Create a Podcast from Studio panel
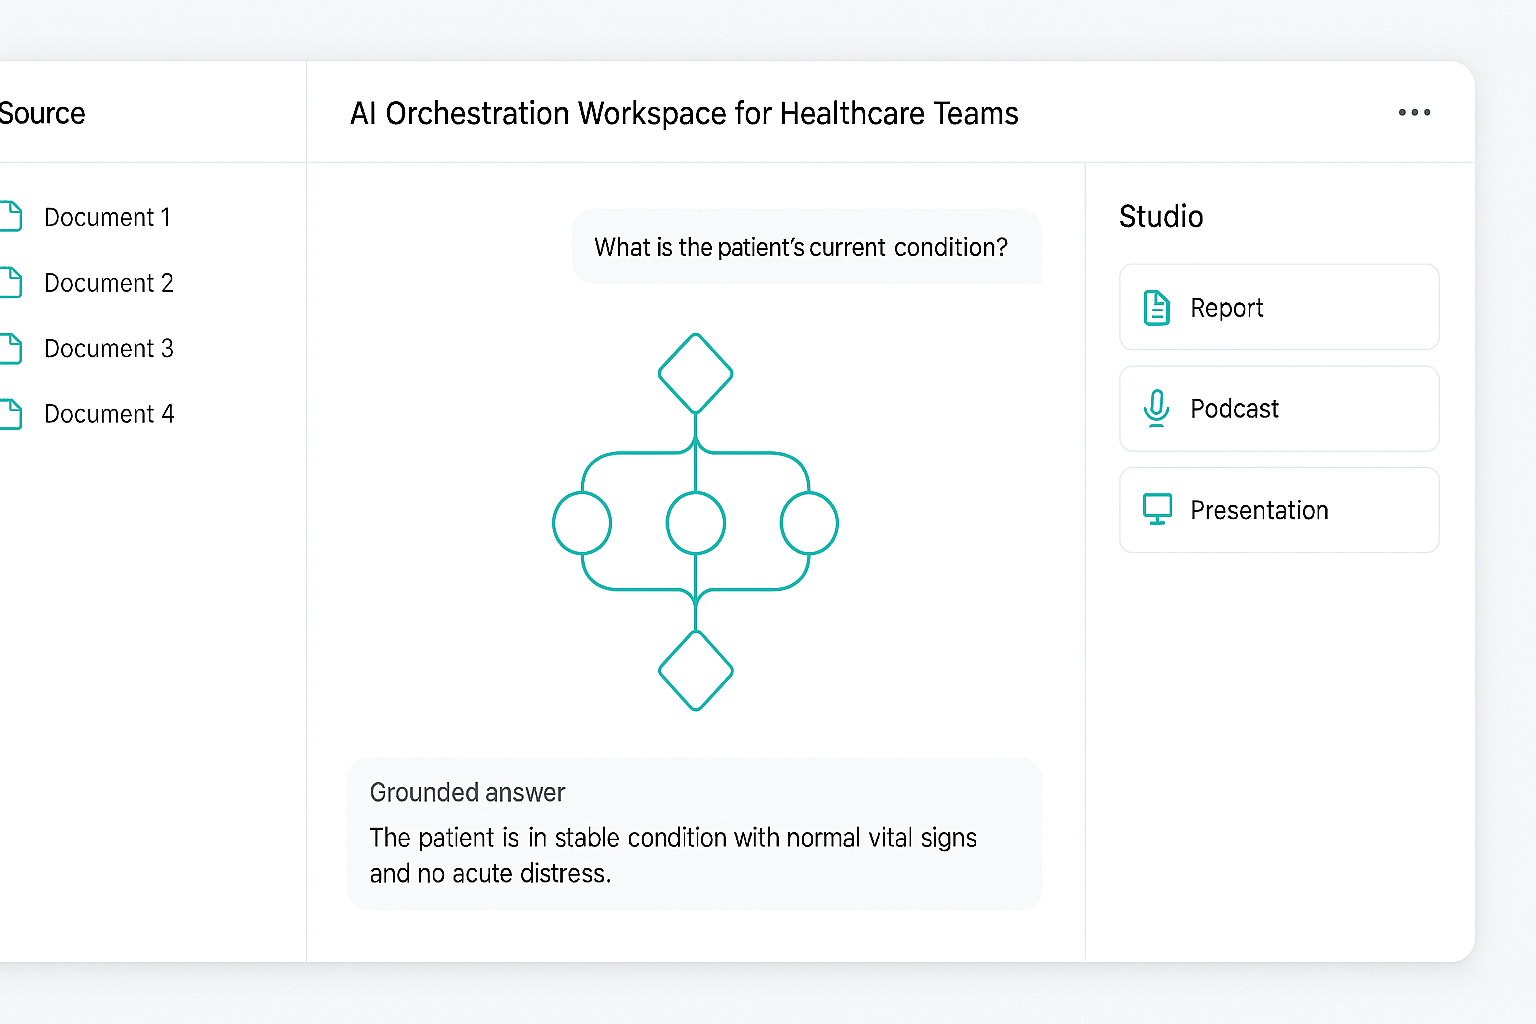 point(1278,408)
